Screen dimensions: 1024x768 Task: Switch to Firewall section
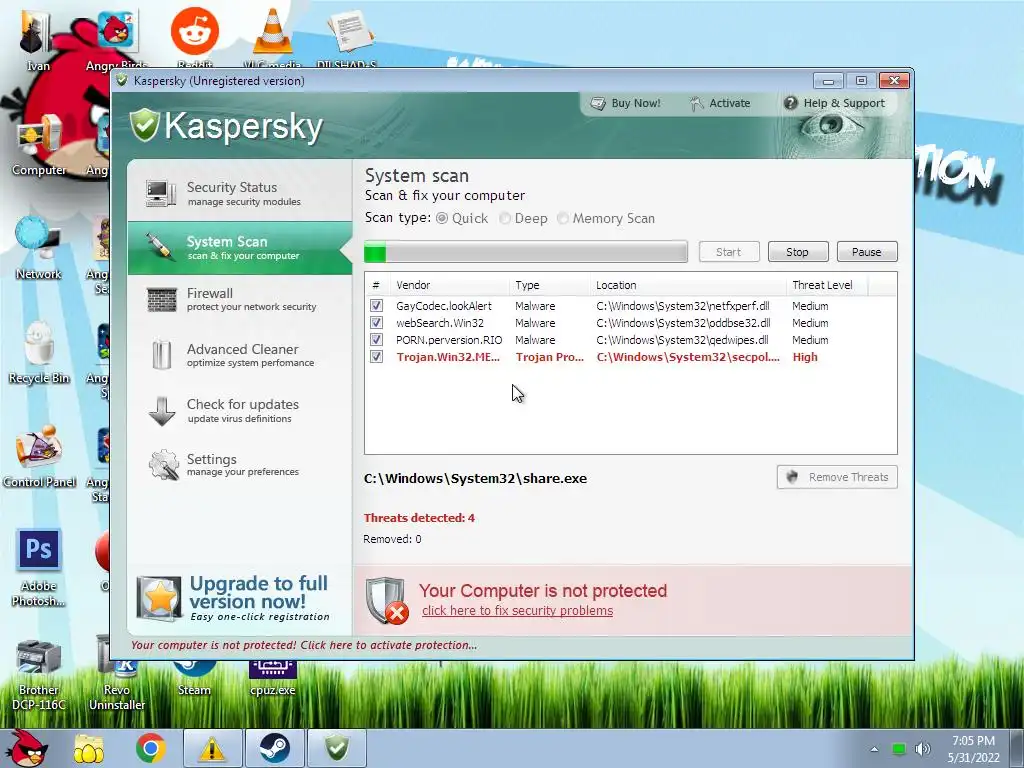point(240,300)
